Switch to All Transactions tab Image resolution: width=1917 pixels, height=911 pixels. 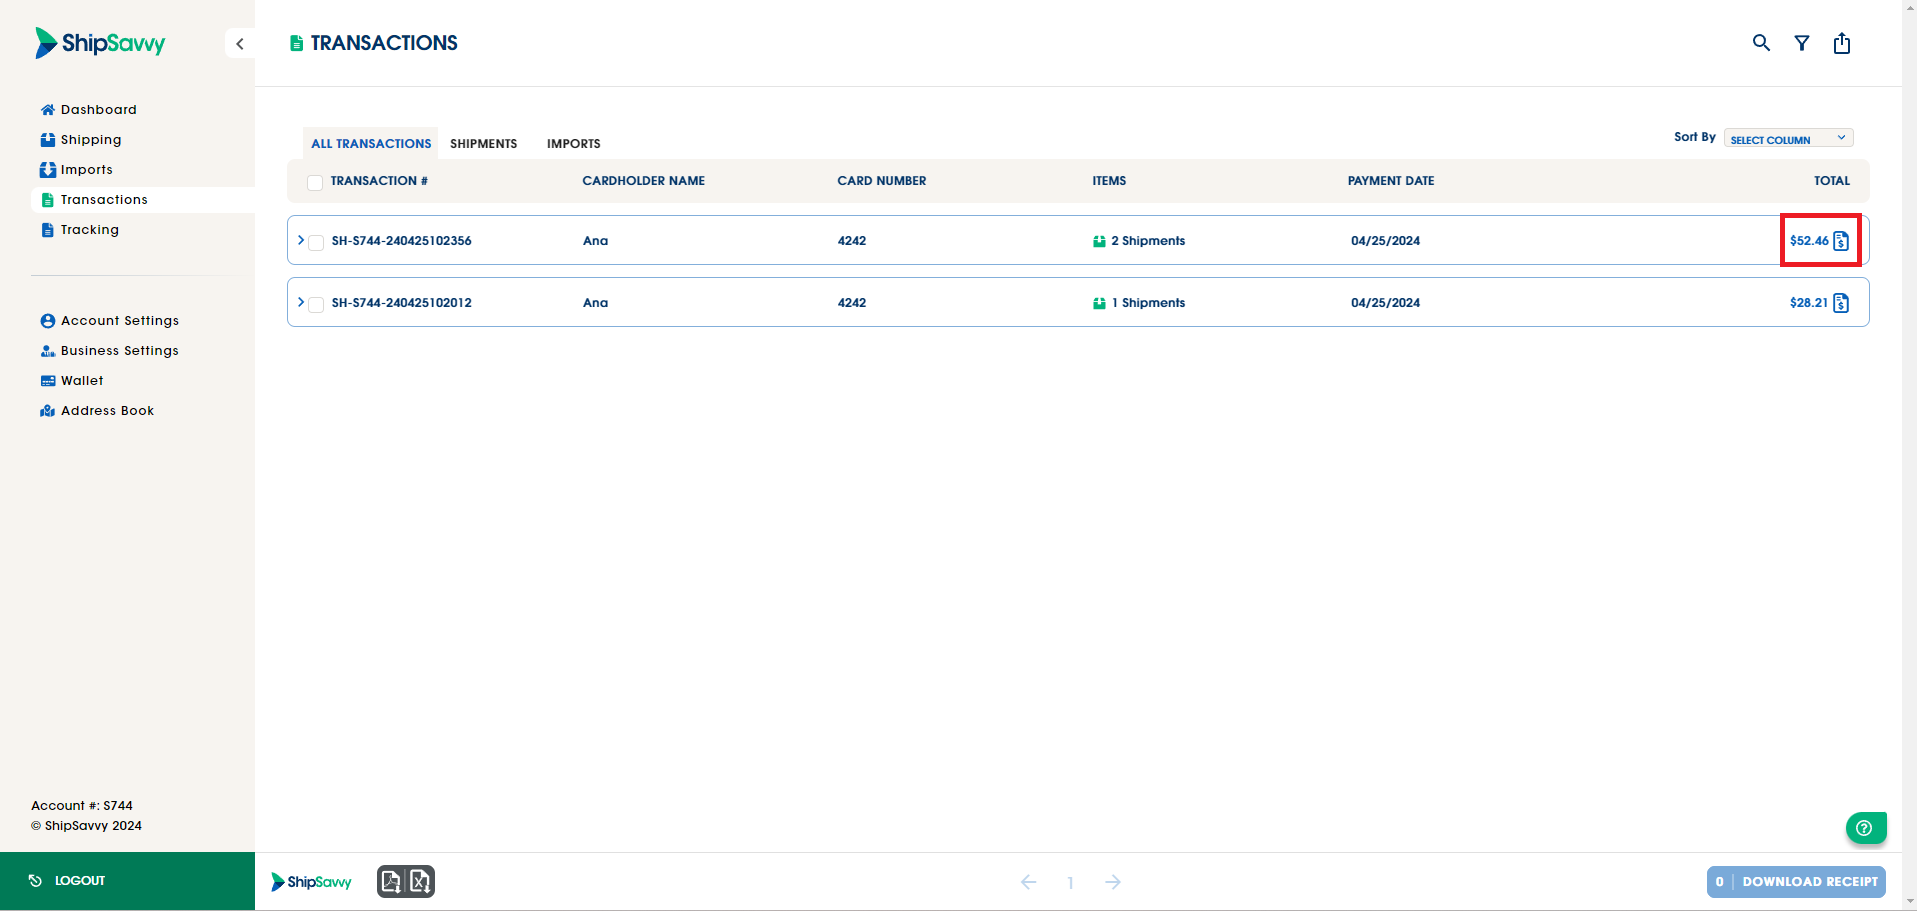tap(371, 144)
